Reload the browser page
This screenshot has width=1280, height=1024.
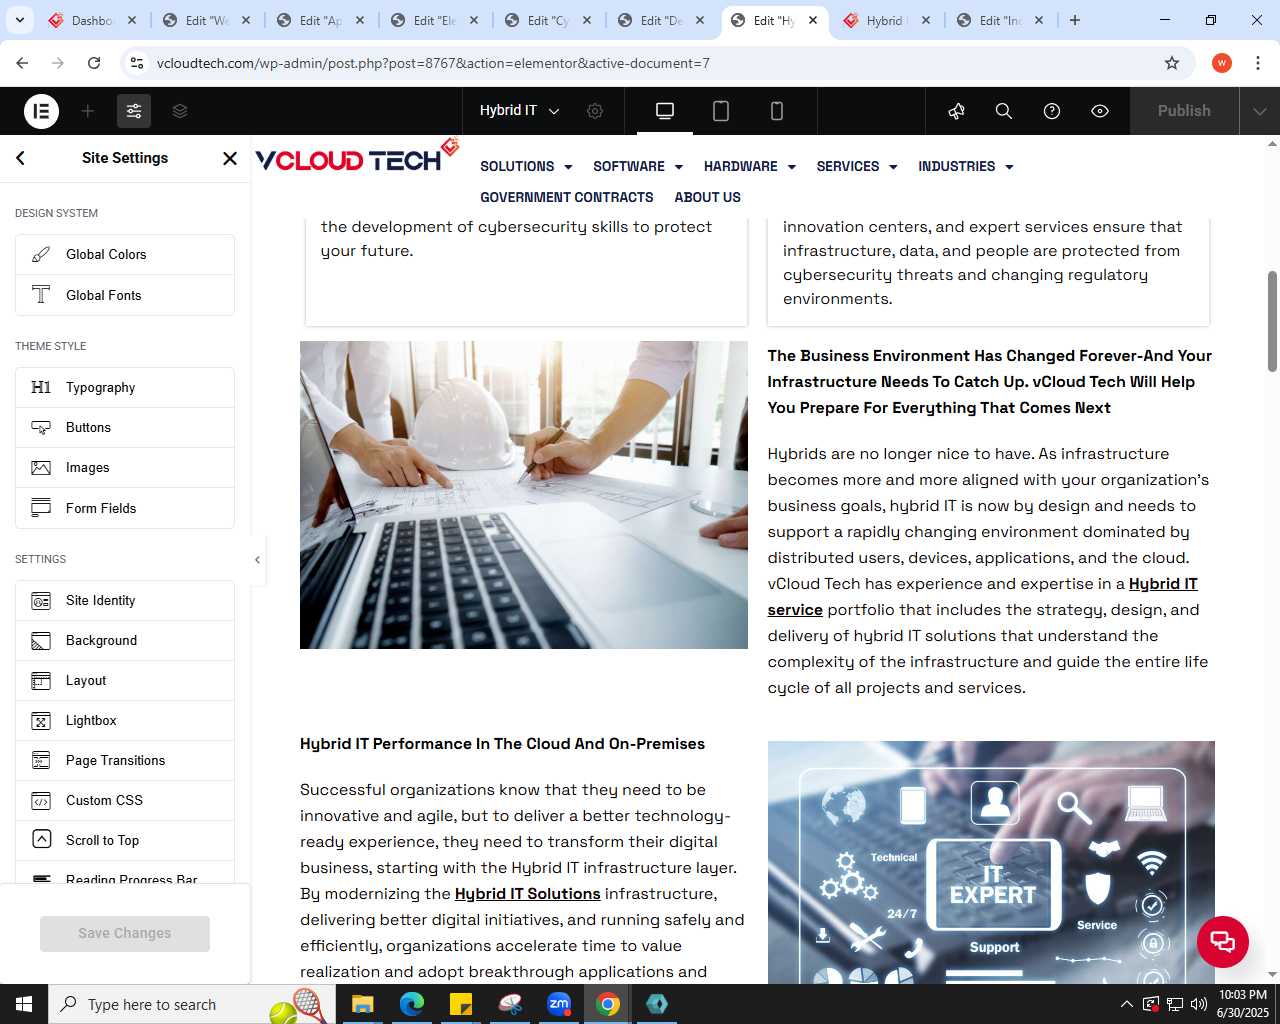[94, 63]
